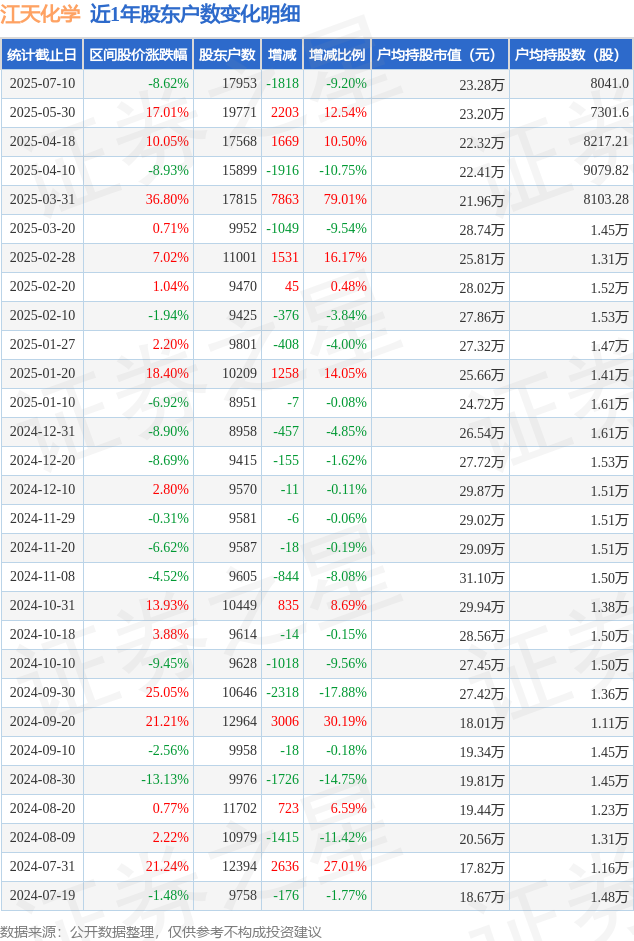Click the 数据来源 footer note
Screen dimensions: 634x941
161,931
